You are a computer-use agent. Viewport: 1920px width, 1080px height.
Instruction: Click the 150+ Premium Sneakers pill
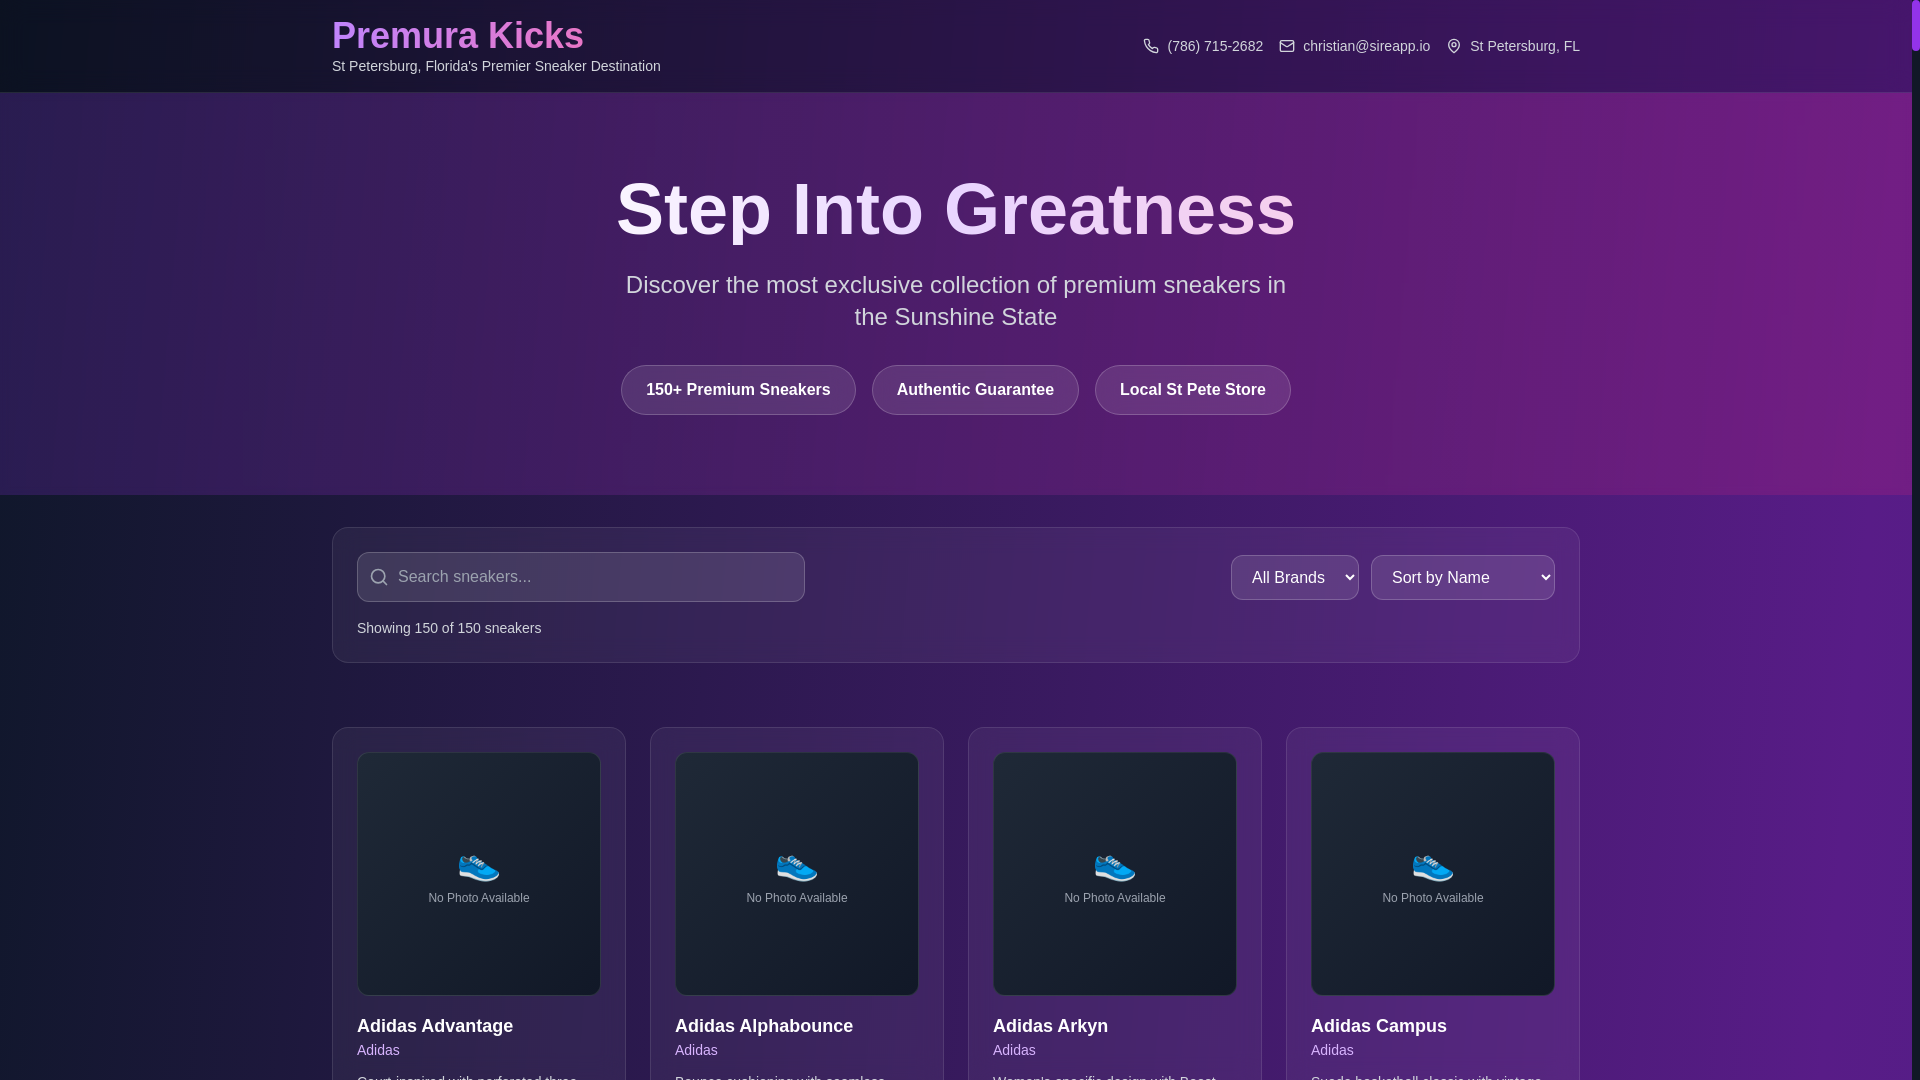tap(738, 390)
